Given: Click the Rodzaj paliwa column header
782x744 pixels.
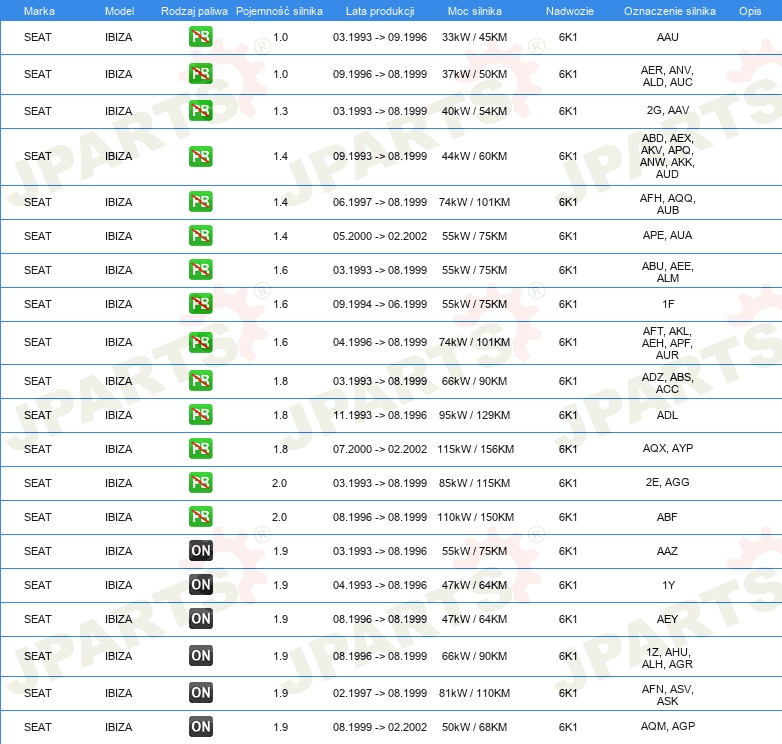Looking at the screenshot, I should [x=194, y=10].
